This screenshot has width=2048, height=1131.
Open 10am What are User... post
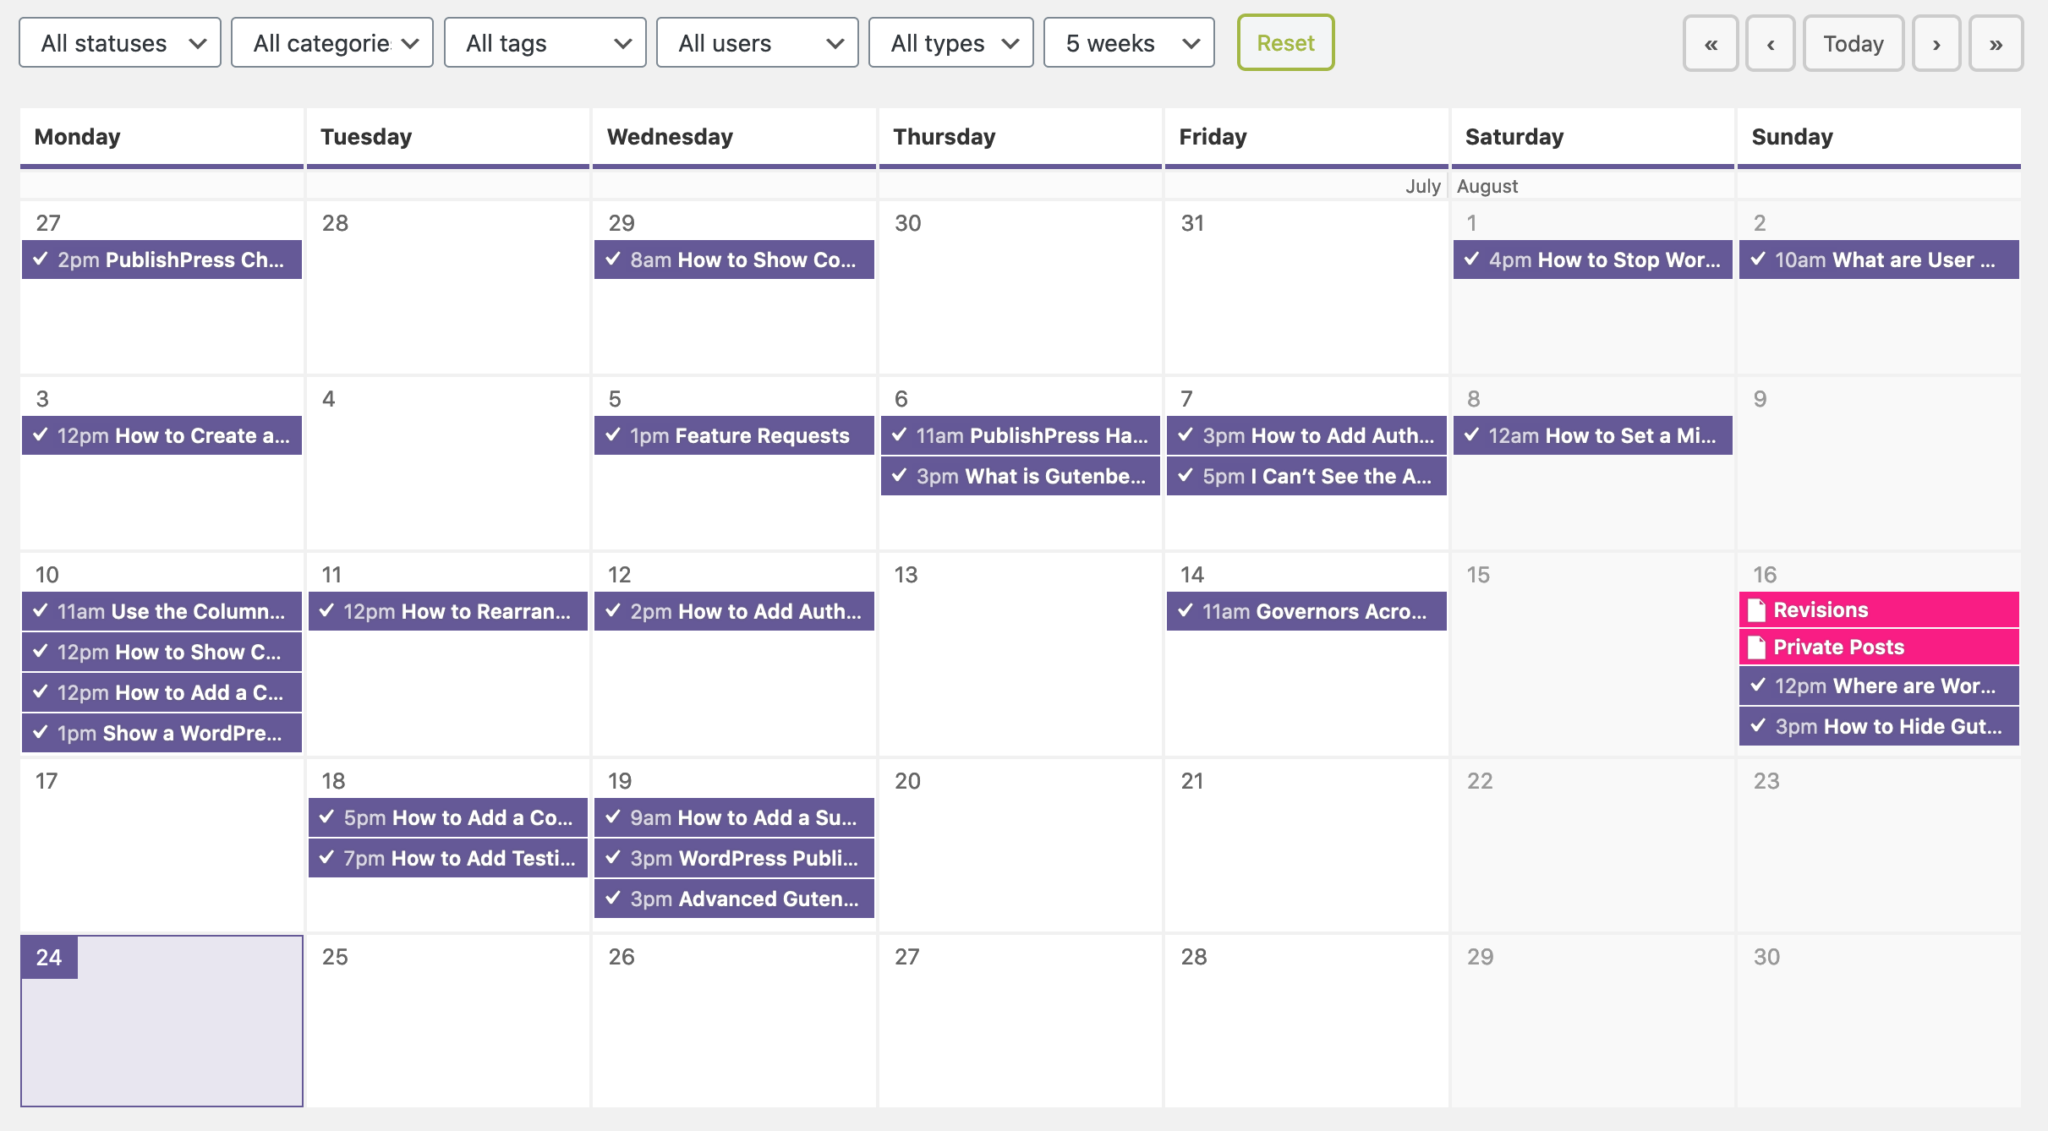coord(1879,260)
